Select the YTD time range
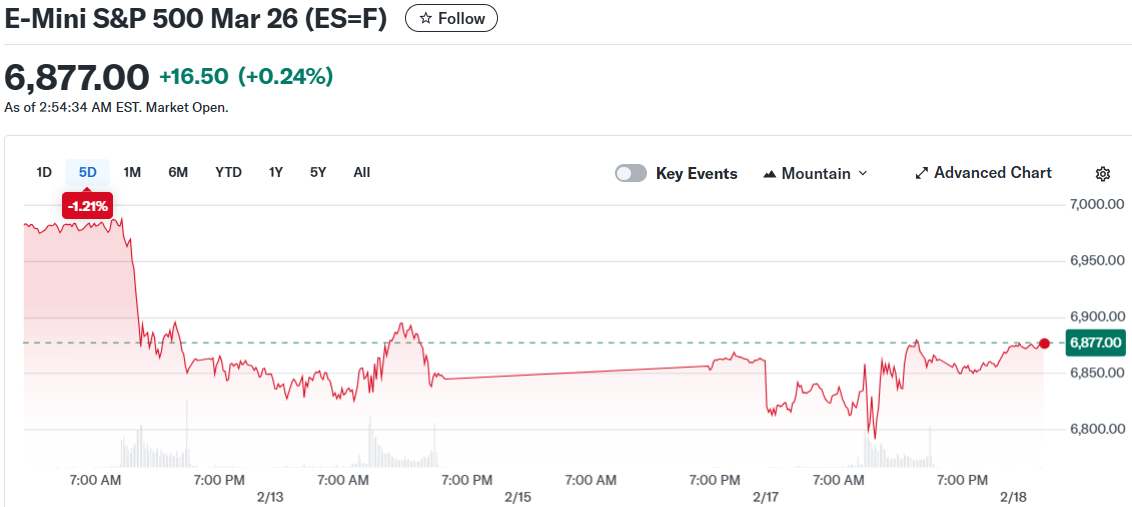 [x=228, y=172]
